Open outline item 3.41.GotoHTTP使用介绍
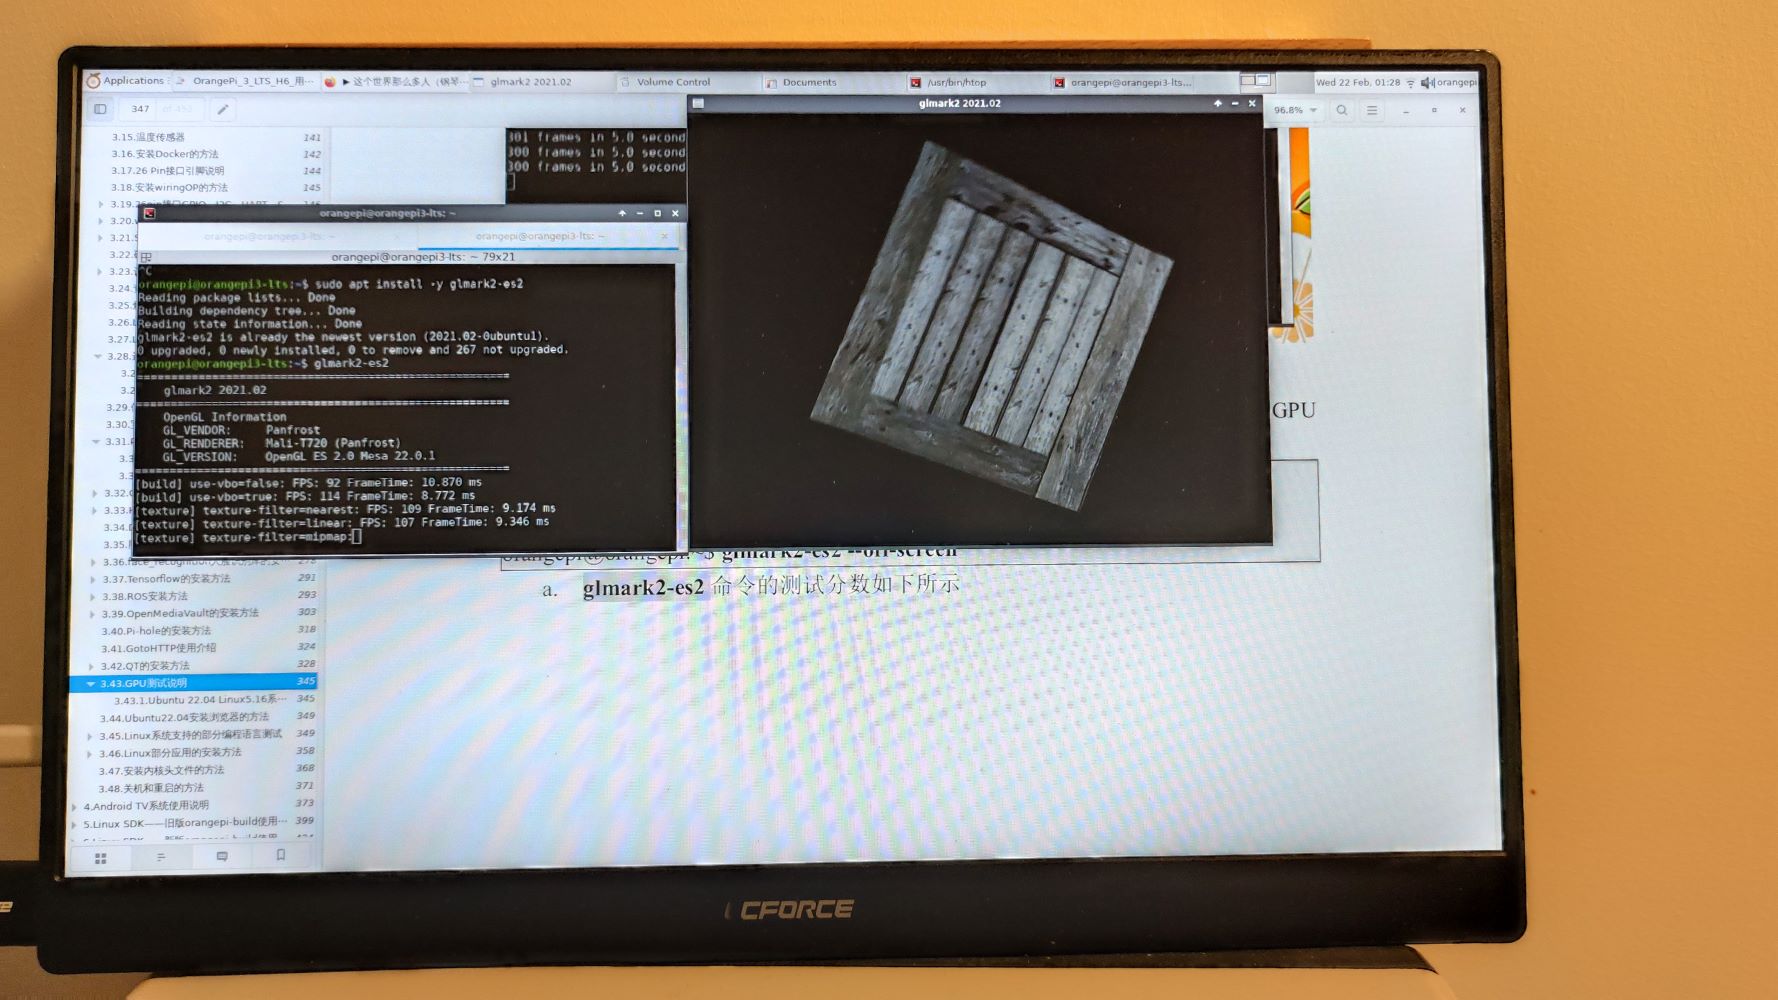Screen dimensions: 1778x1000 tap(159, 648)
